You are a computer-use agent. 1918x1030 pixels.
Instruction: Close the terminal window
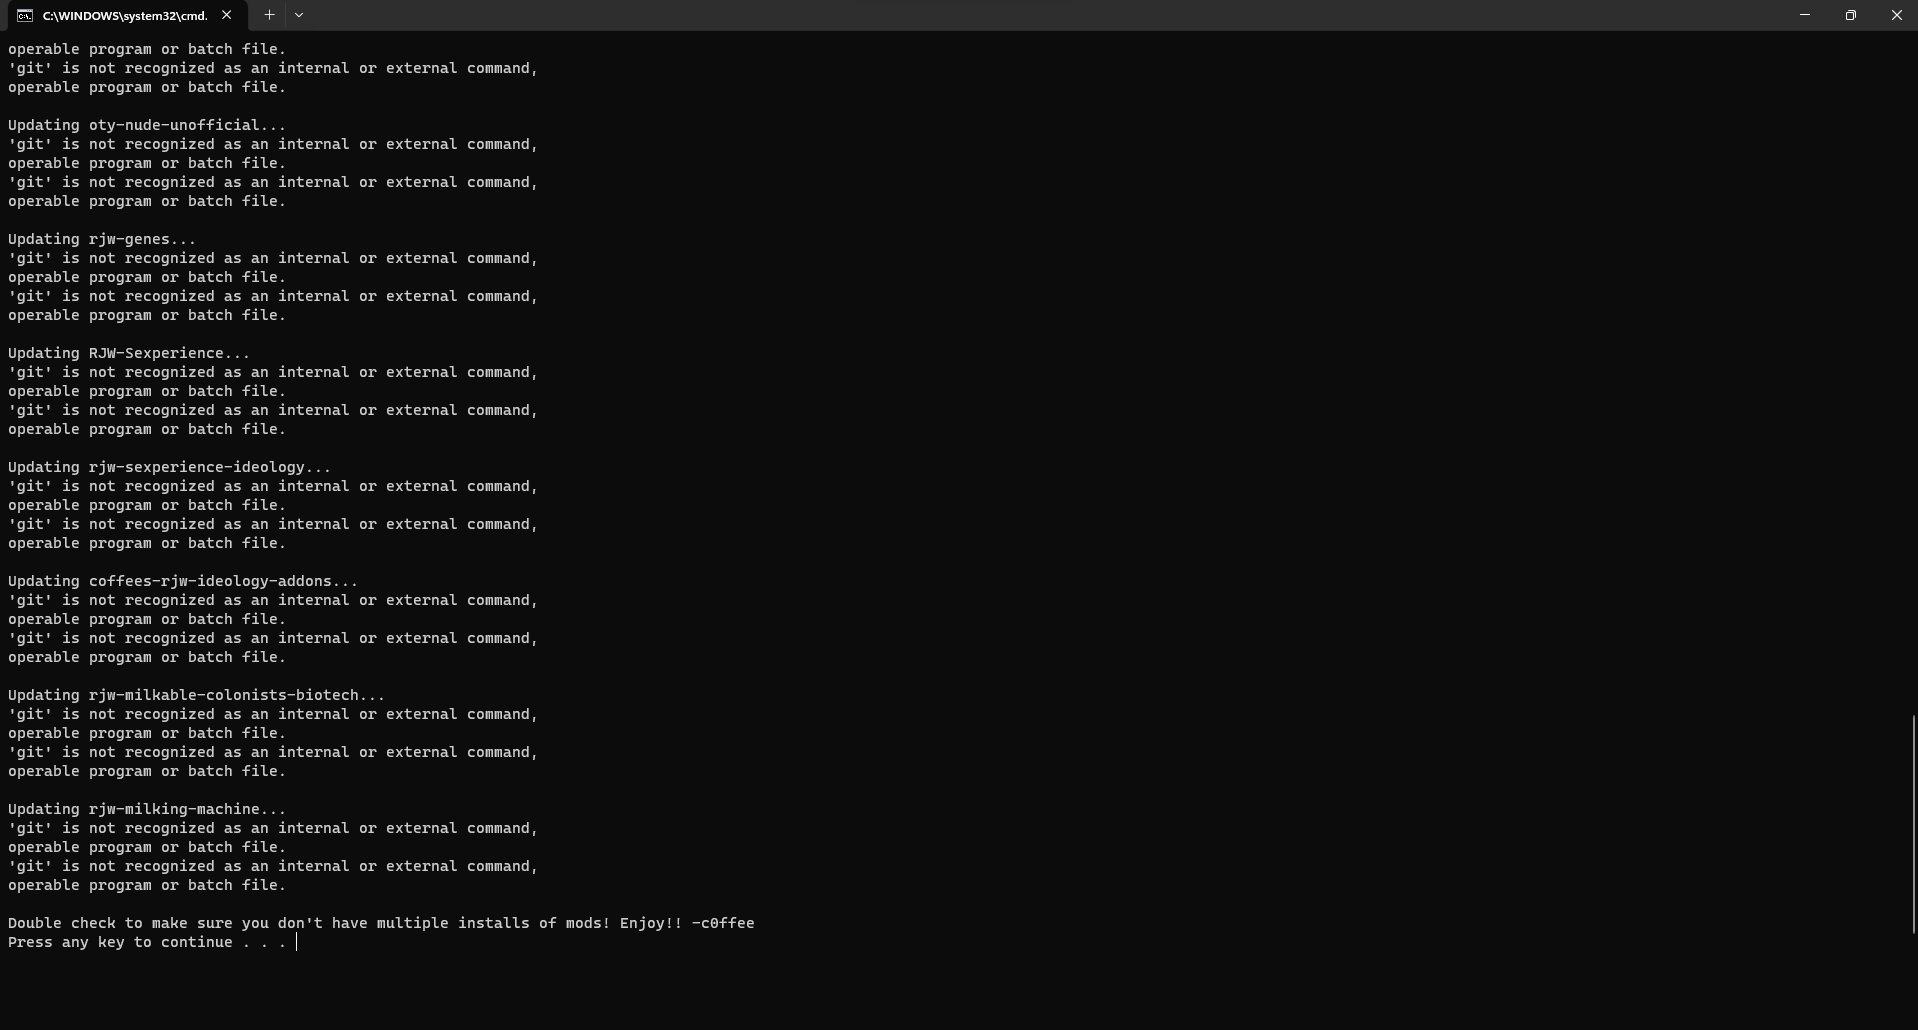[x=1896, y=15]
